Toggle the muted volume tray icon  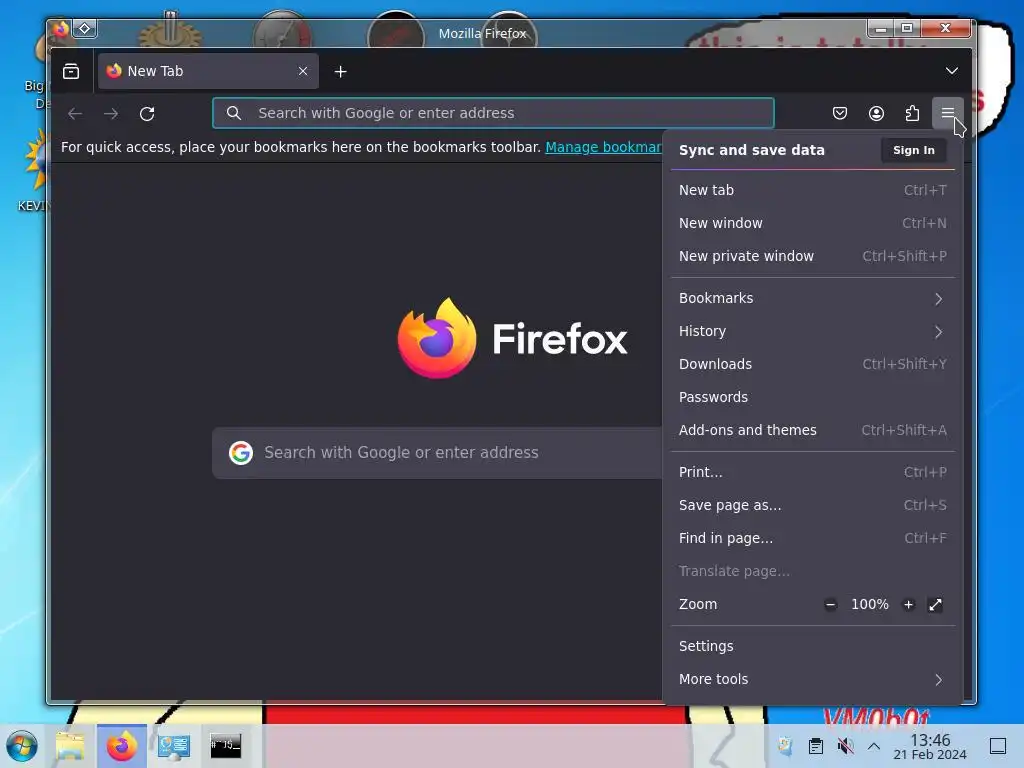point(845,746)
